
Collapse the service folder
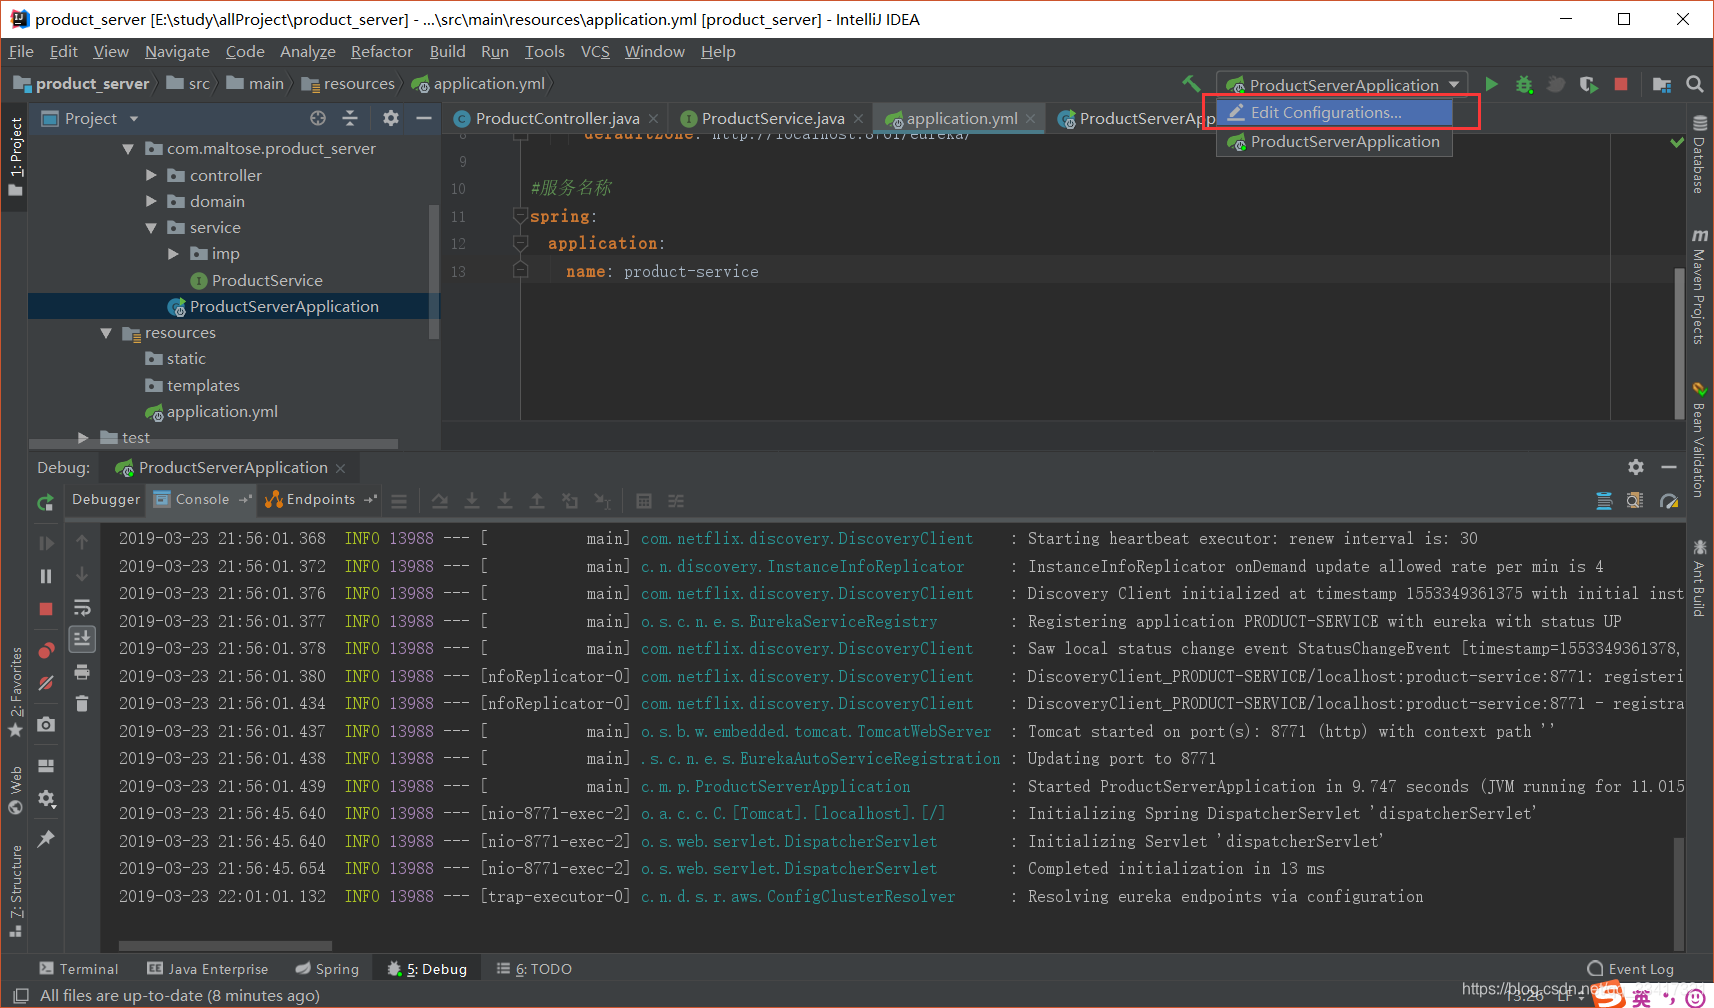(x=151, y=228)
